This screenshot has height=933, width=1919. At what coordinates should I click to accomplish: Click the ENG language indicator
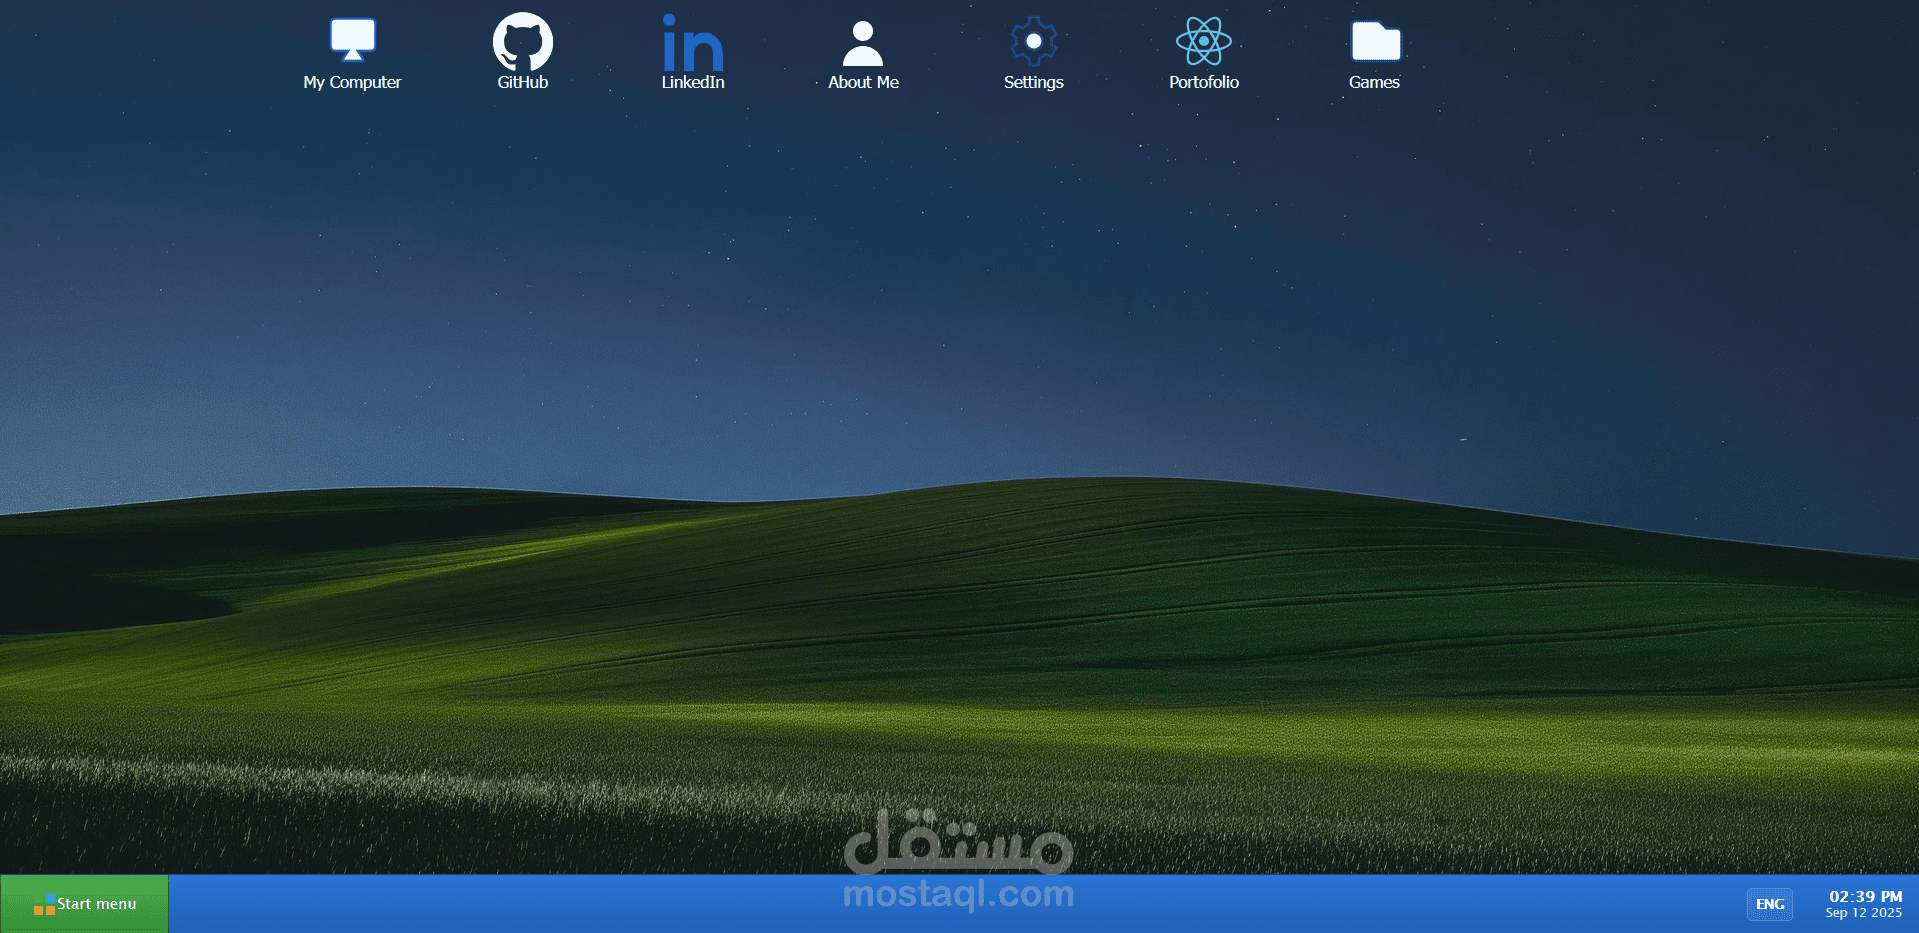click(x=1770, y=904)
